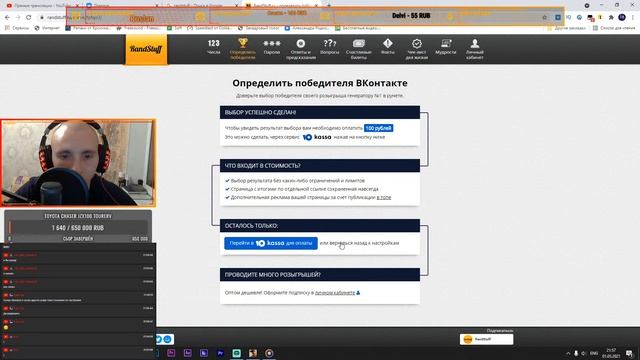Open the Пароли password generator
Viewport: 640px width, 360px height.
click(x=272, y=47)
